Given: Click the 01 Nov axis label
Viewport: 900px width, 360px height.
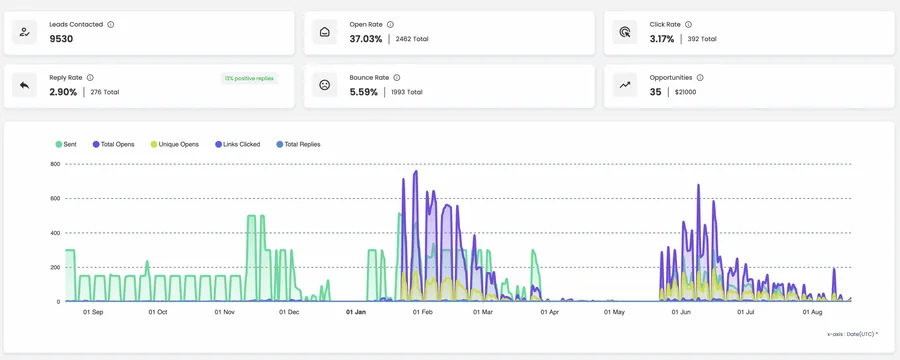Looking at the screenshot, I should 225,312.
